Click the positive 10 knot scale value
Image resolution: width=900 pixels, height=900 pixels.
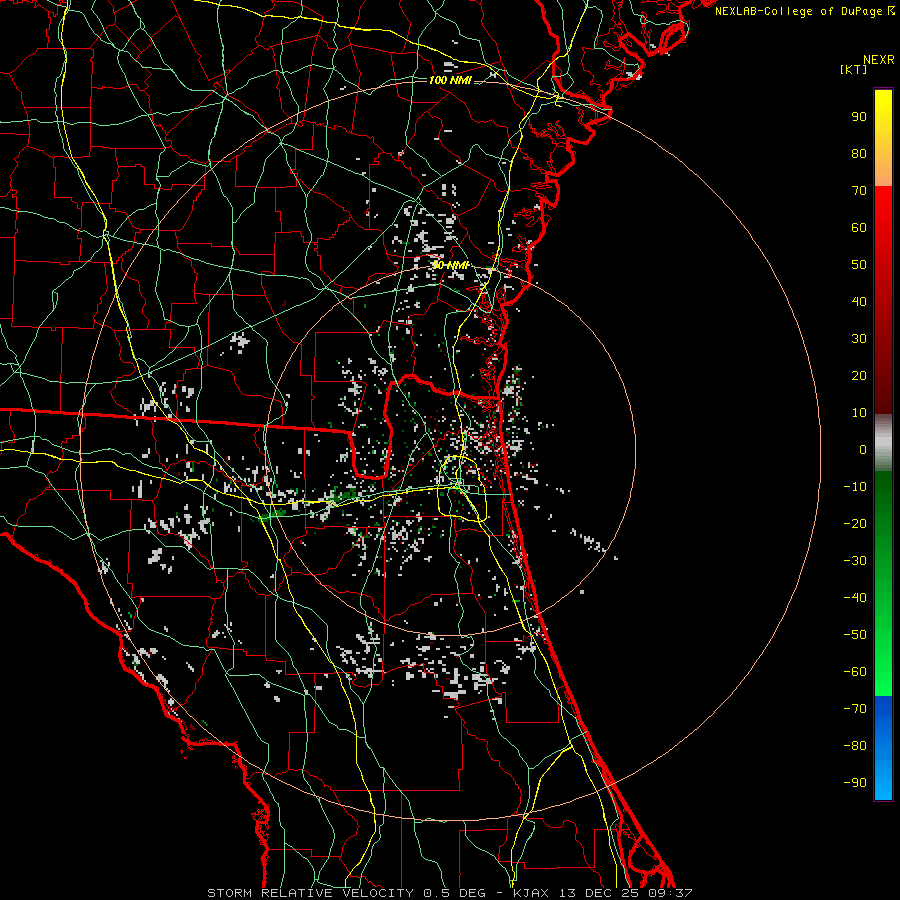tap(859, 413)
